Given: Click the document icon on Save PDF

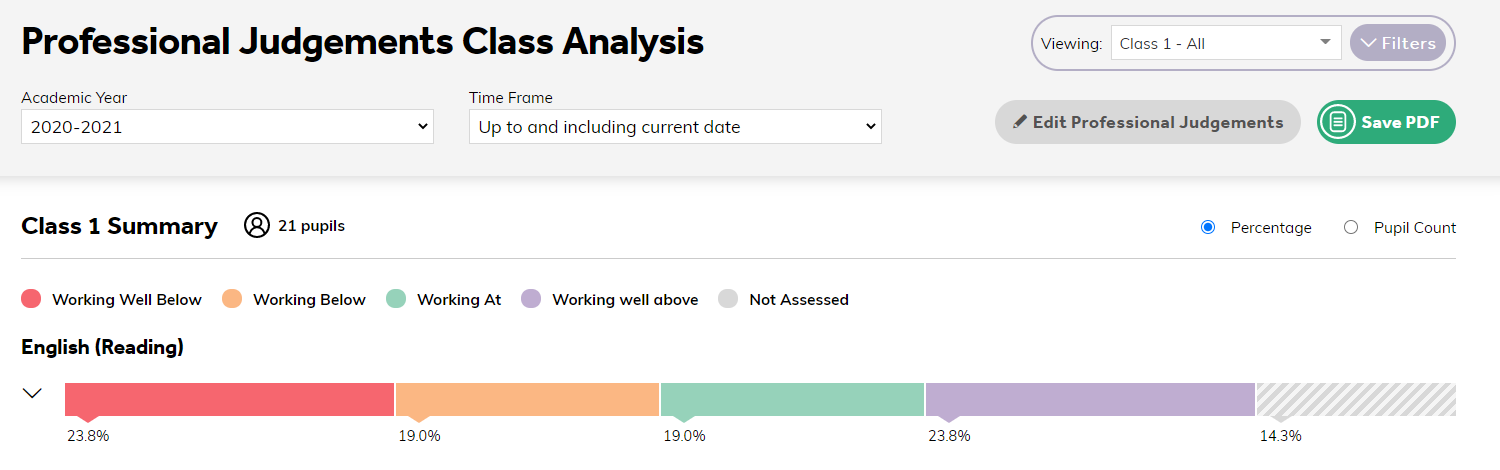Looking at the screenshot, I should (1337, 122).
